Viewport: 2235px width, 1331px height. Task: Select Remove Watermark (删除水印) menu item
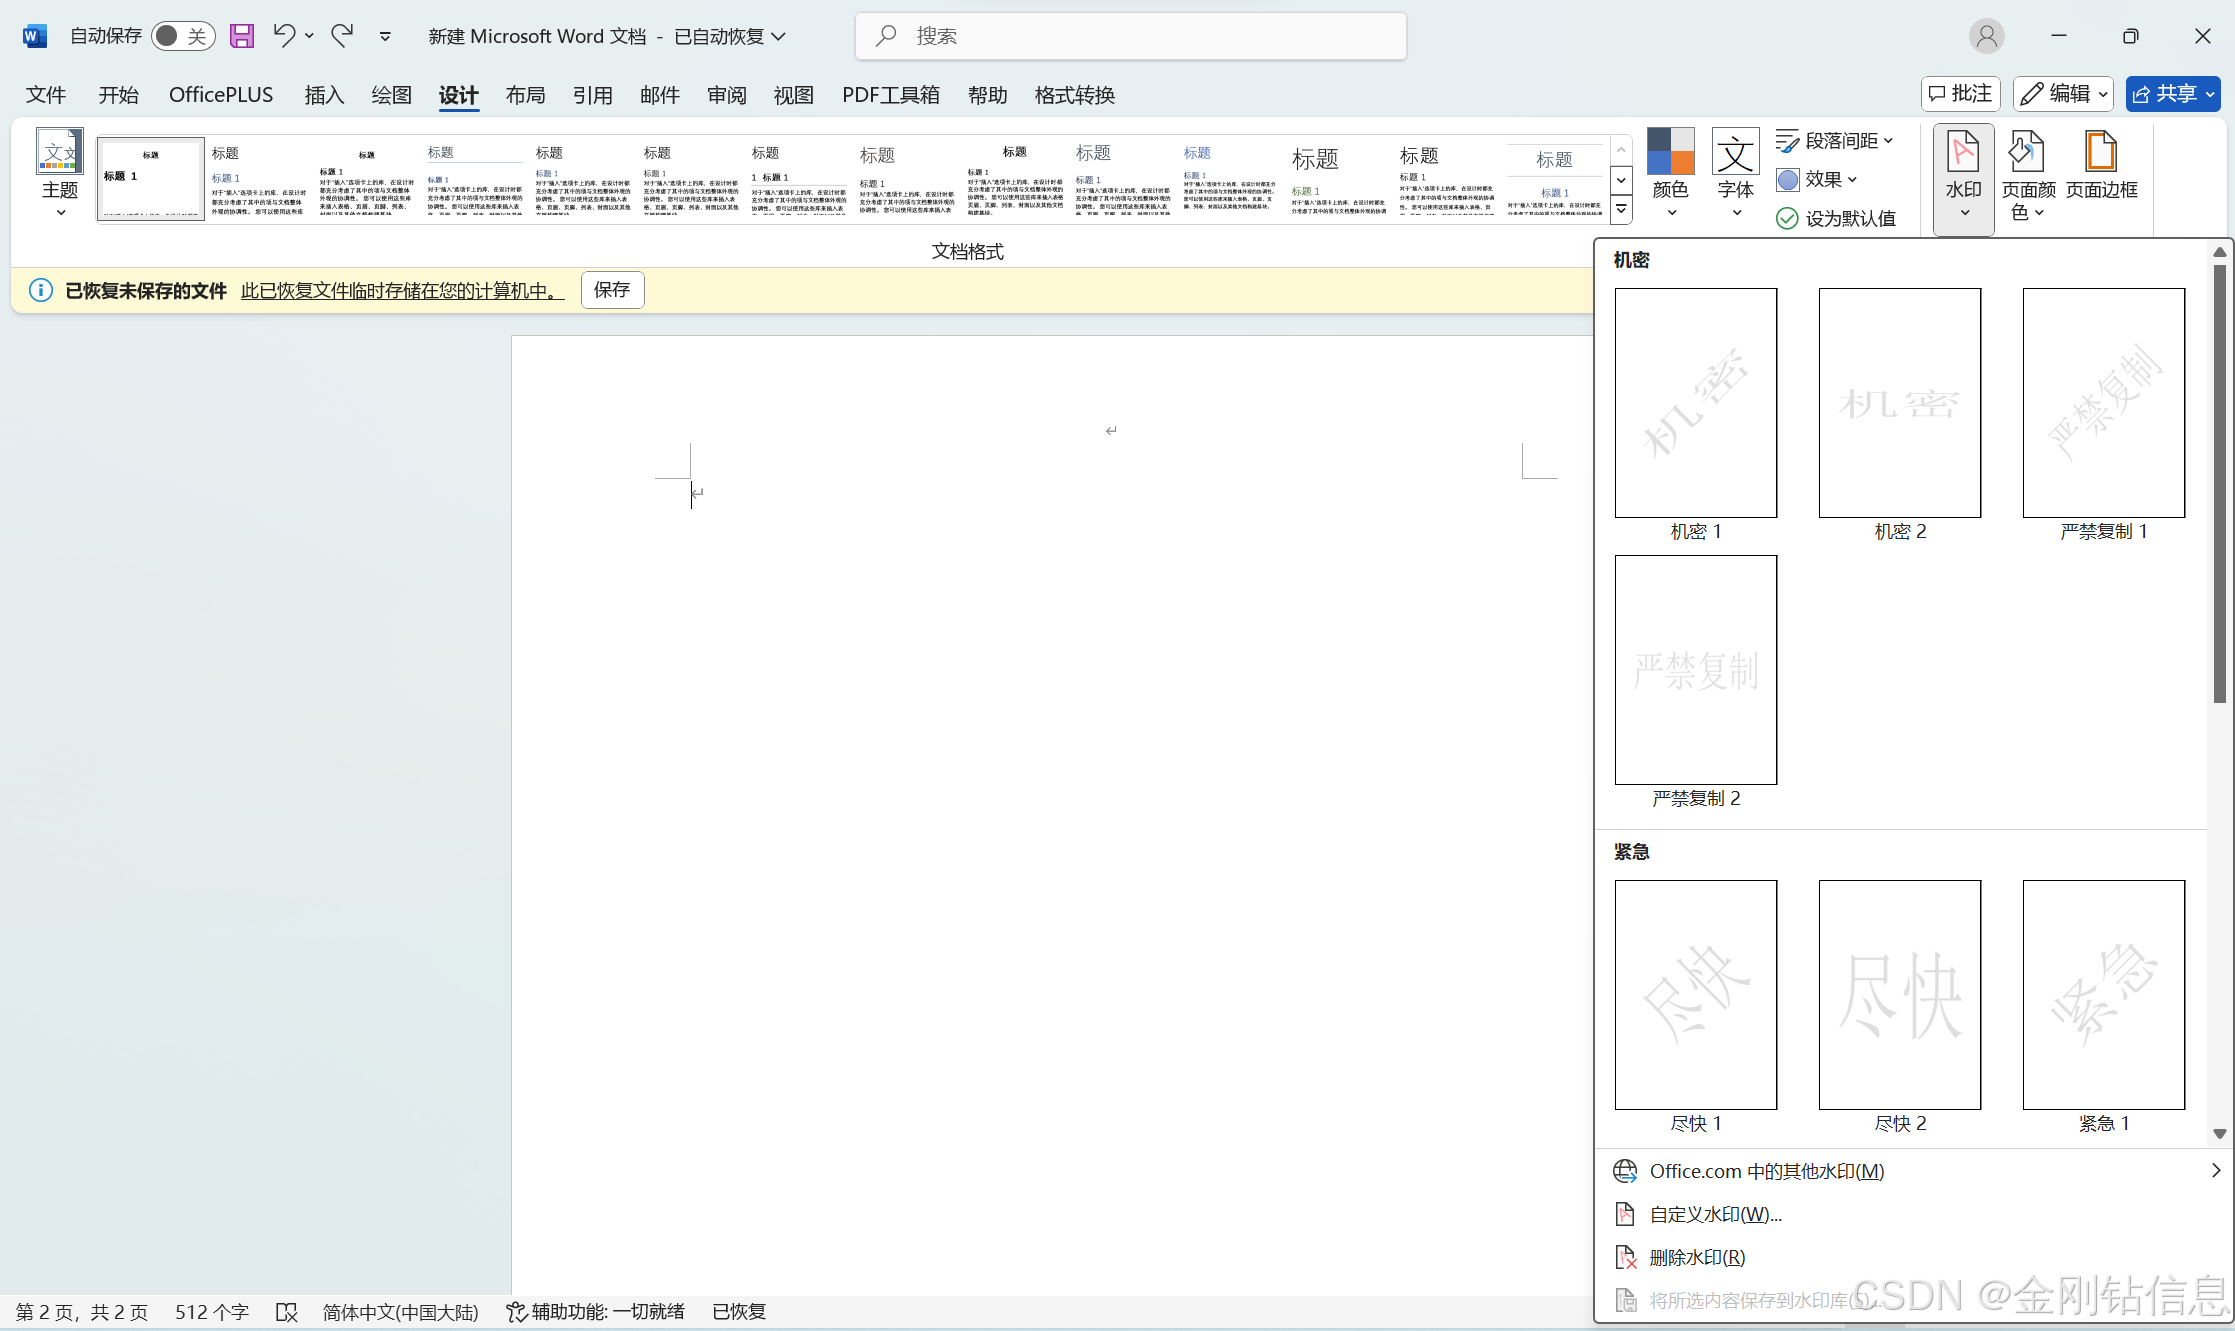(x=1697, y=1257)
